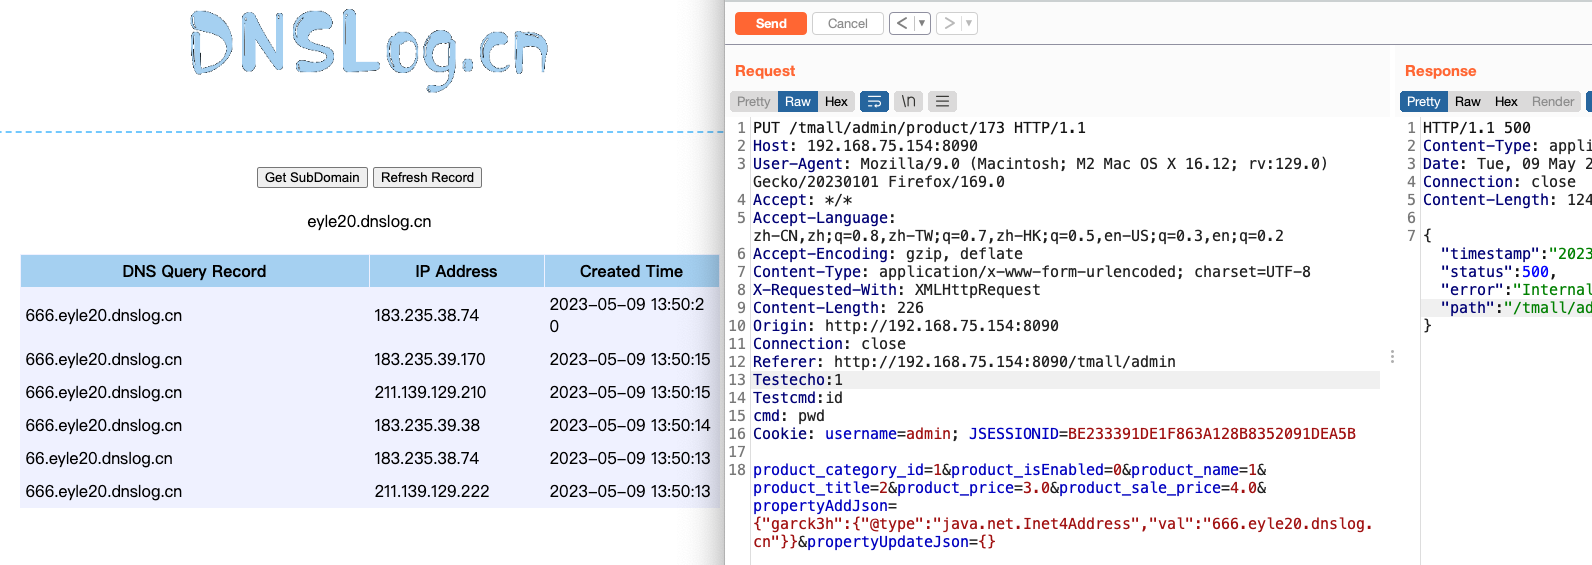The width and height of the screenshot is (1592, 565).
Task: Open the back history dropdown arrow
Action: click(922, 23)
